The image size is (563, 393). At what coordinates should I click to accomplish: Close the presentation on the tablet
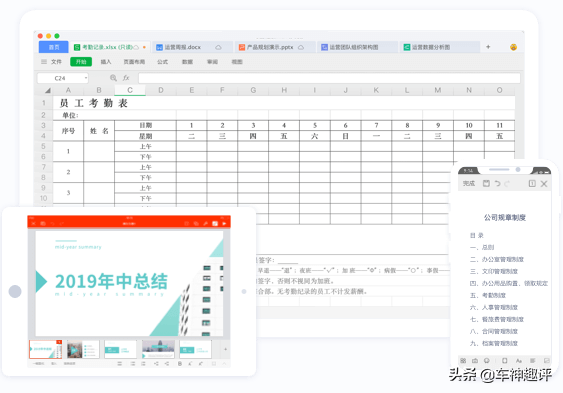point(33,224)
